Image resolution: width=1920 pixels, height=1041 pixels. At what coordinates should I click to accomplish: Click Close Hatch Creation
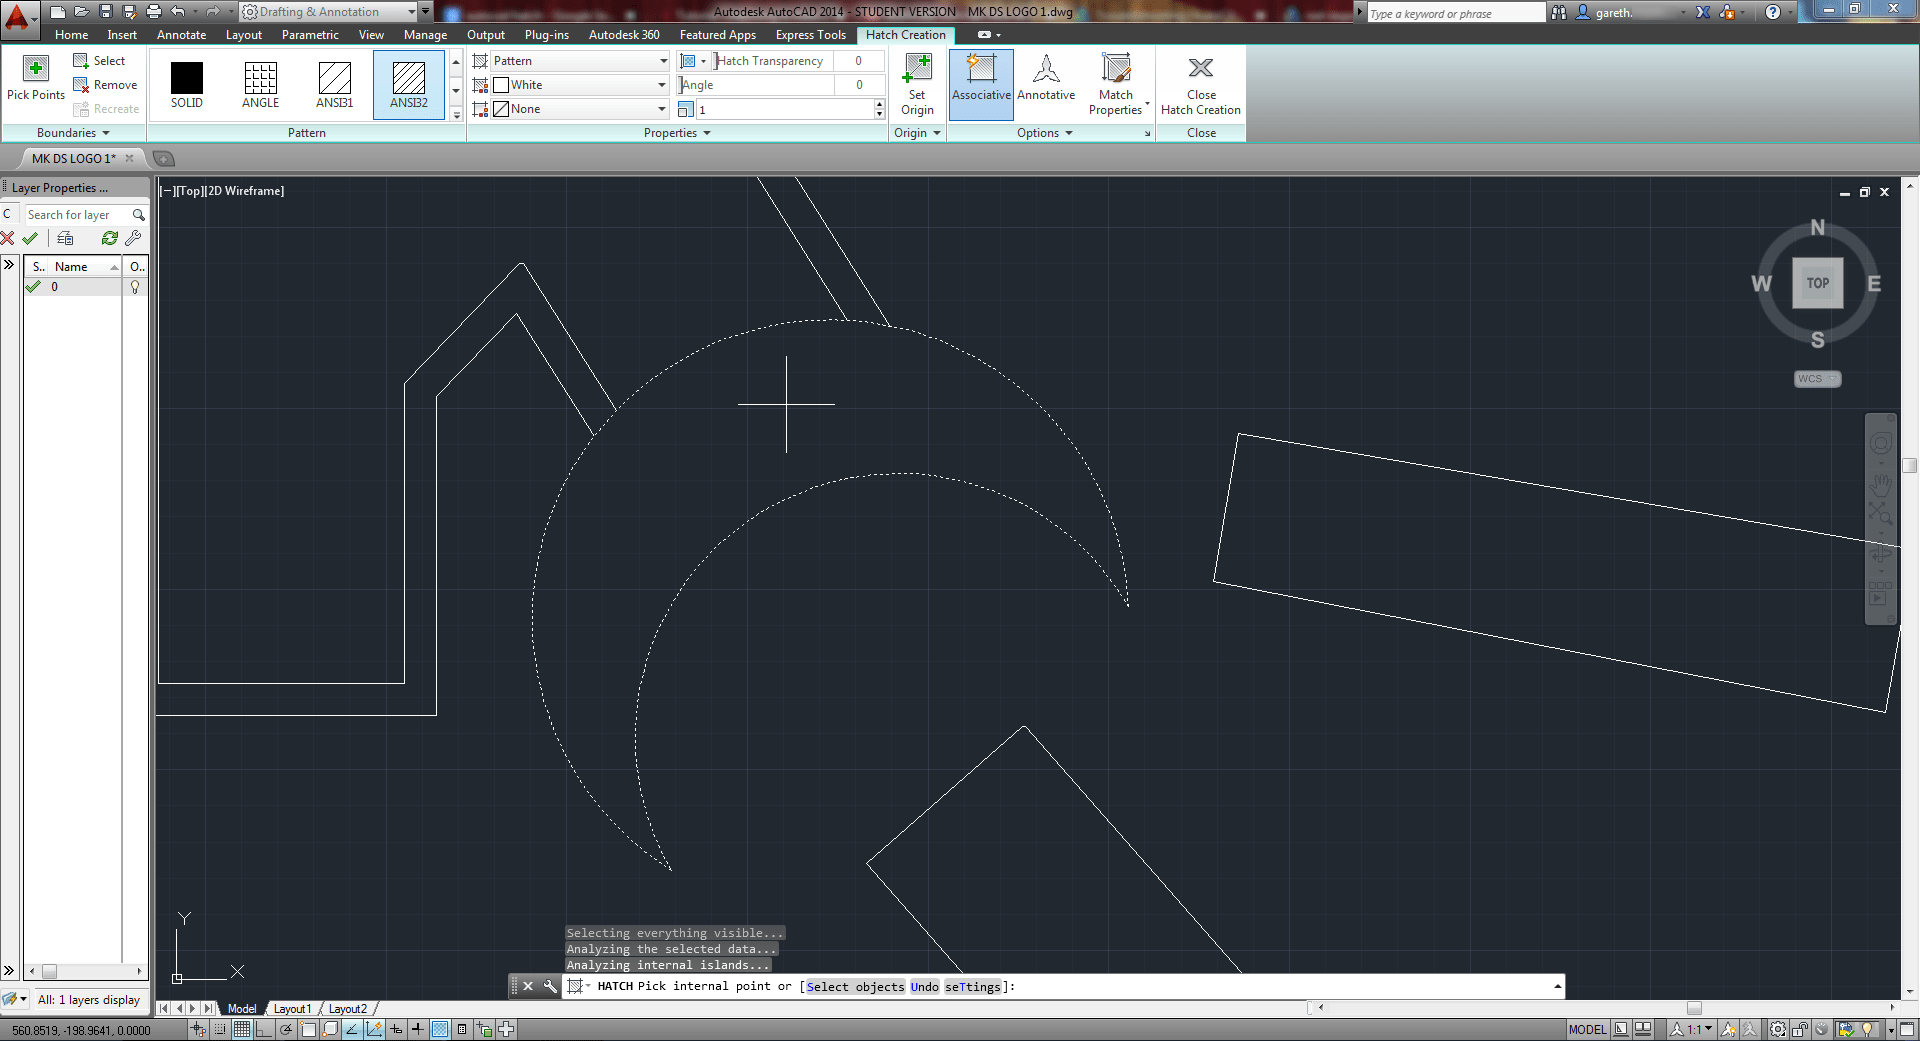(x=1200, y=84)
